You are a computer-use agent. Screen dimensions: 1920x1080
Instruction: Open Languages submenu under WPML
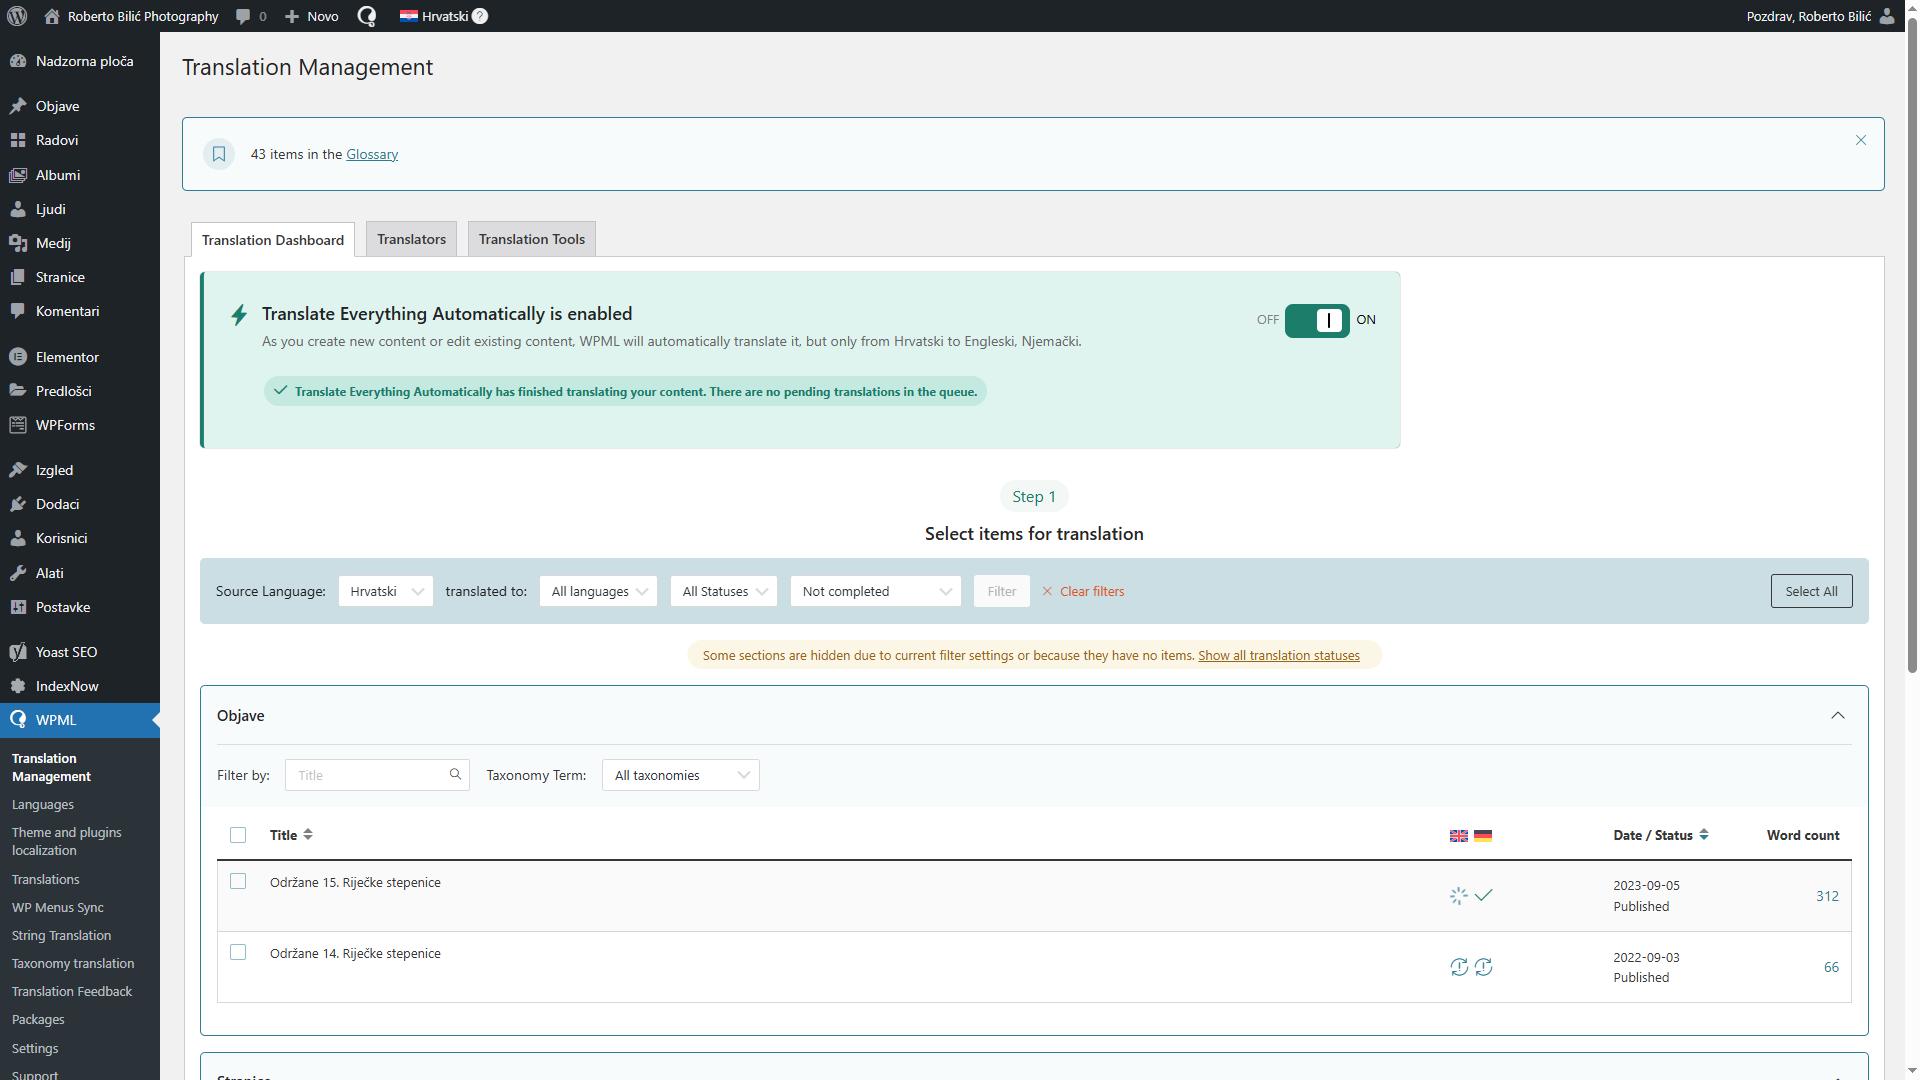click(x=43, y=805)
